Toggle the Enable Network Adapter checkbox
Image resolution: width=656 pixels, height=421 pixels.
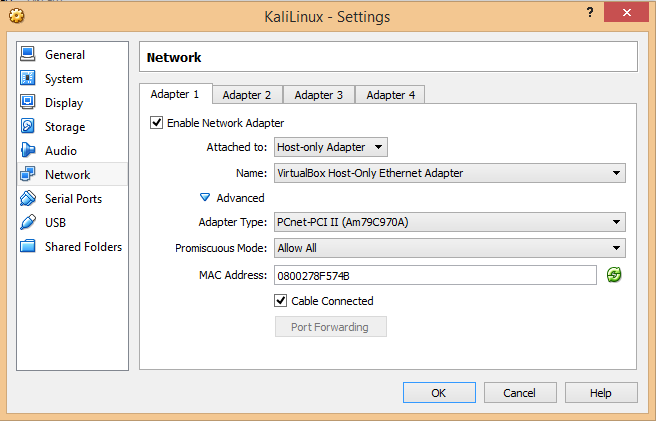pos(156,123)
